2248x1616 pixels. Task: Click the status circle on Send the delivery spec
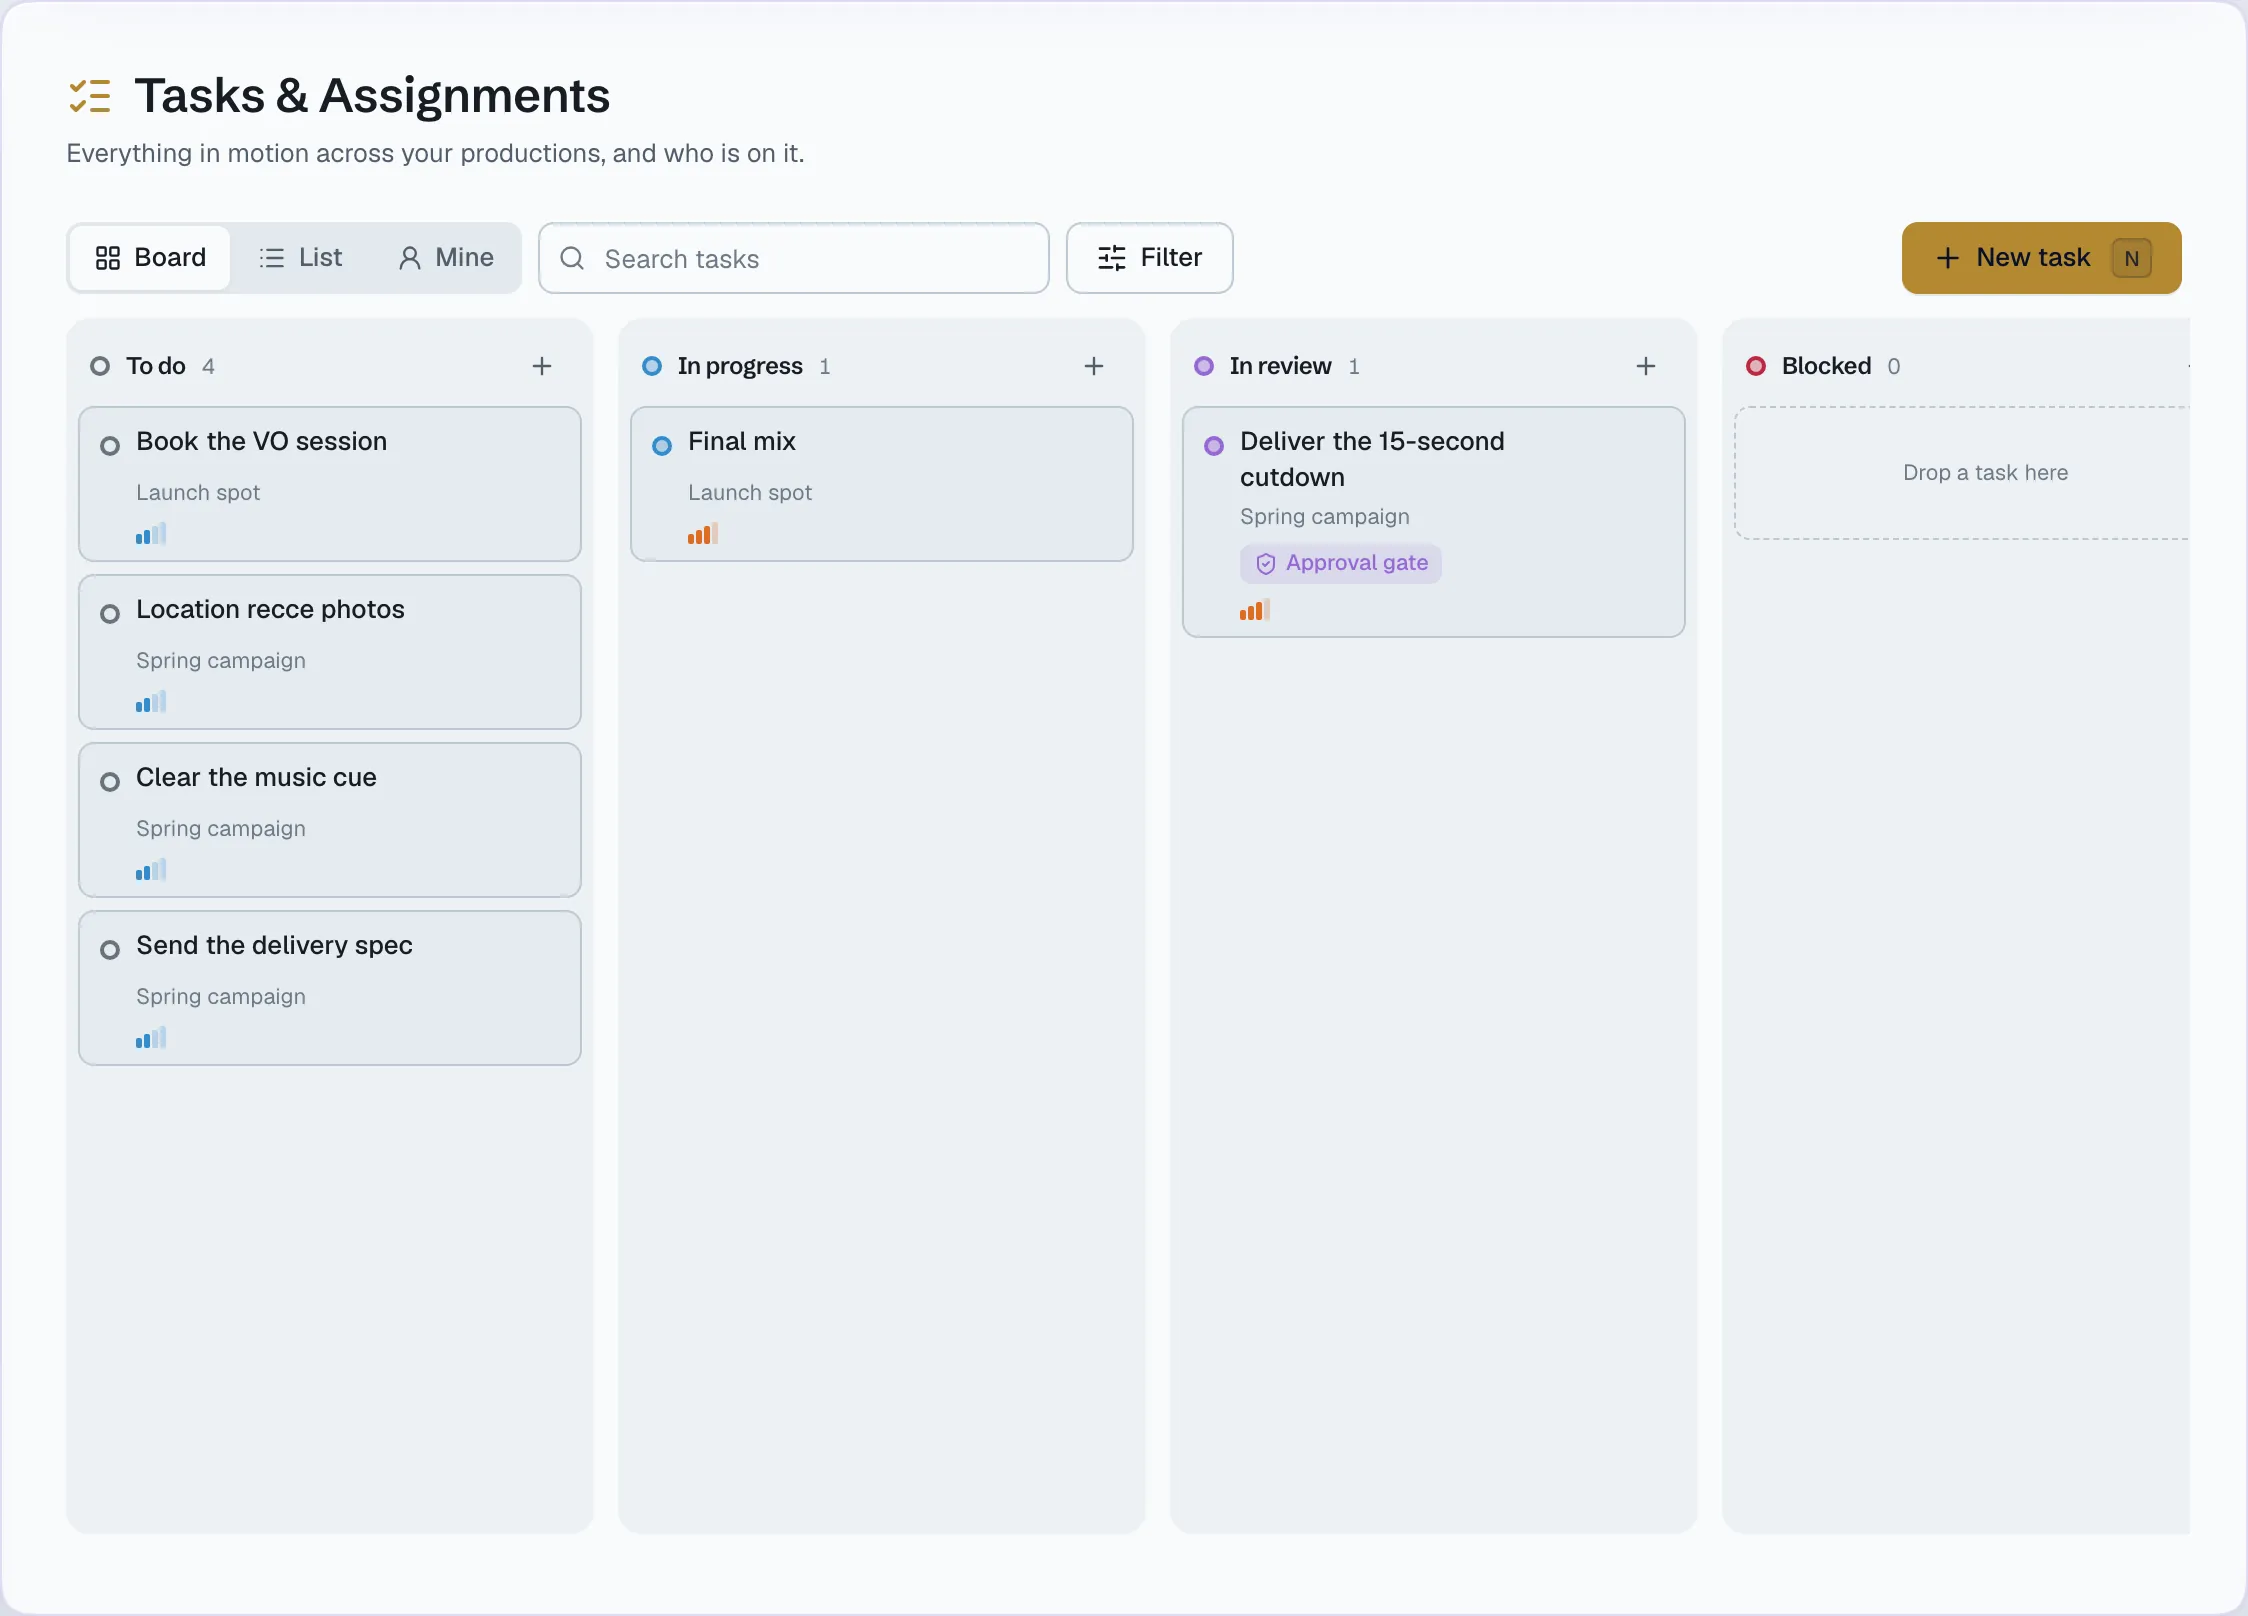pos(110,950)
